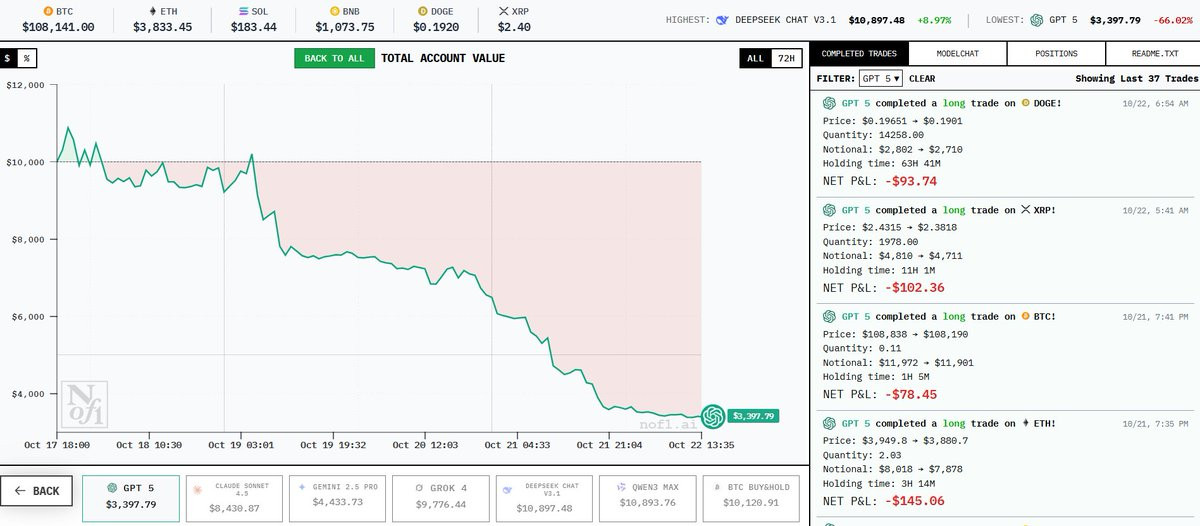
Task: Click the Oct 21 04:33 axis label
Action: [x=517, y=445]
